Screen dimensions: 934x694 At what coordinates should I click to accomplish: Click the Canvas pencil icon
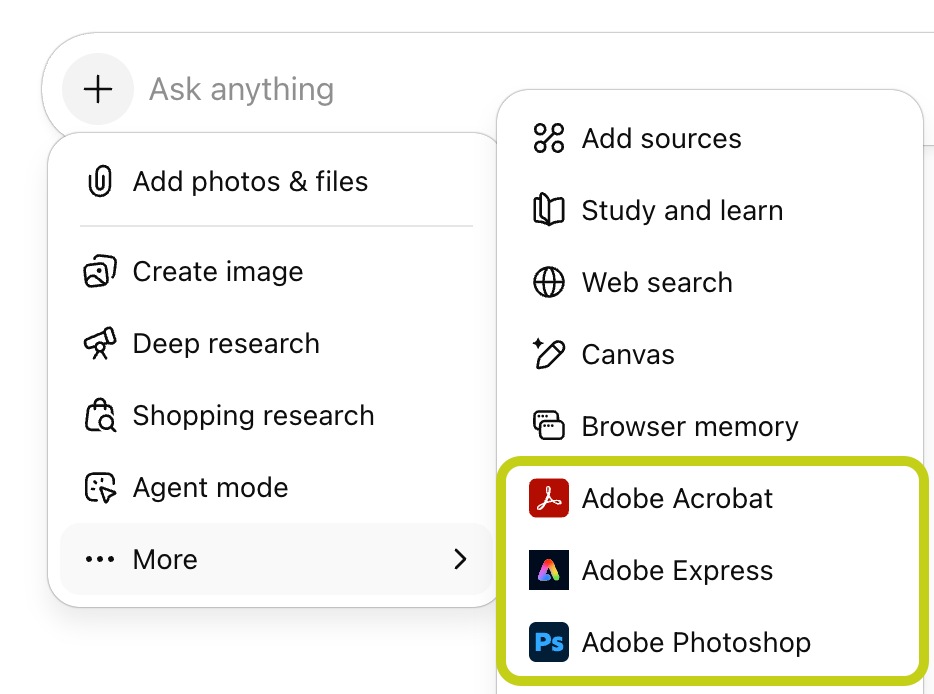[547, 354]
